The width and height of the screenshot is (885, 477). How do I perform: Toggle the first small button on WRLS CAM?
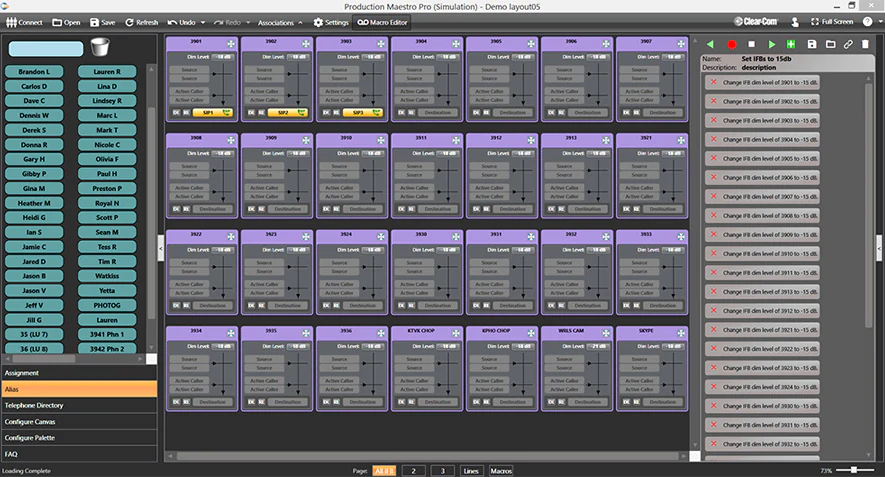point(551,402)
